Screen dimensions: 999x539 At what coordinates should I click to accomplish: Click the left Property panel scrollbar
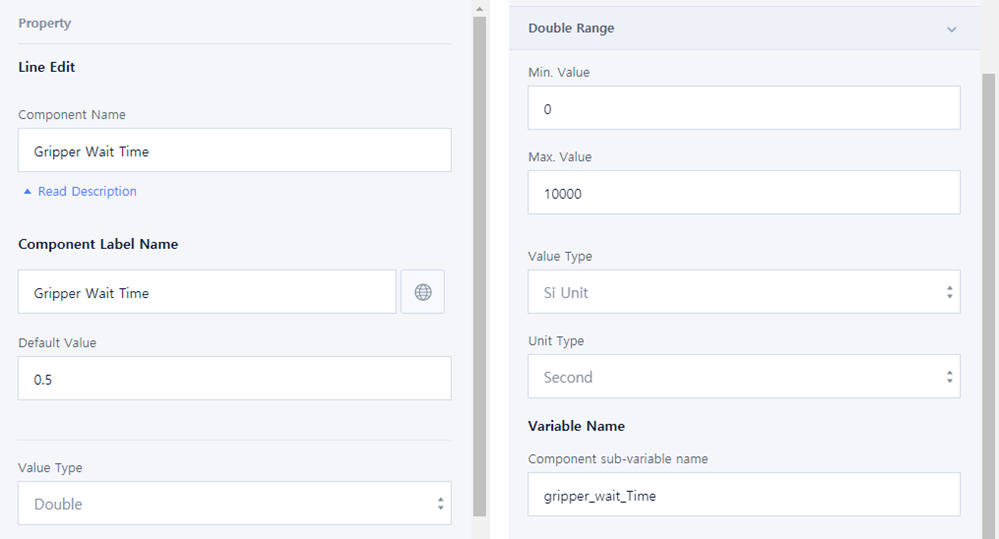point(479,260)
